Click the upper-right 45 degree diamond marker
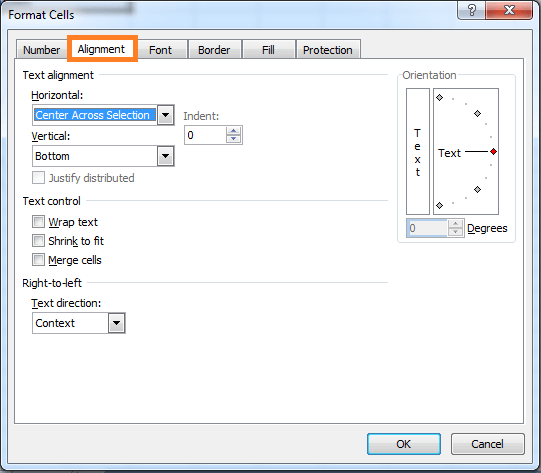Viewport: 541px width, 473px height. tap(477, 114)
